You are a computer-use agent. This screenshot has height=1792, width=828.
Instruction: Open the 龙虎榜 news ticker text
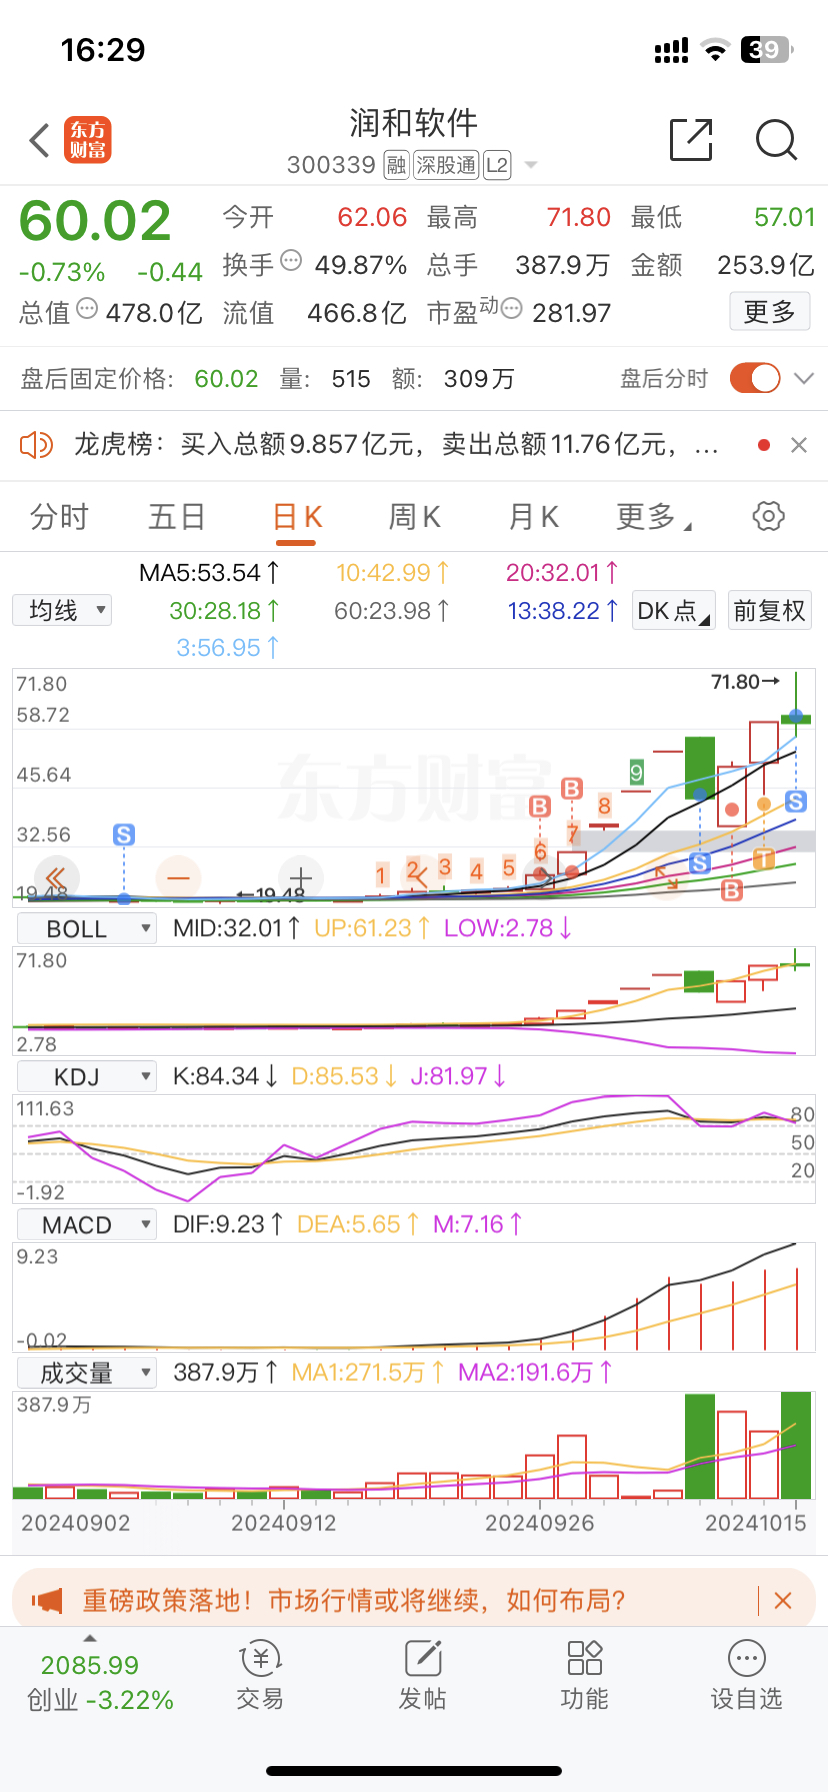coord(396,444)
